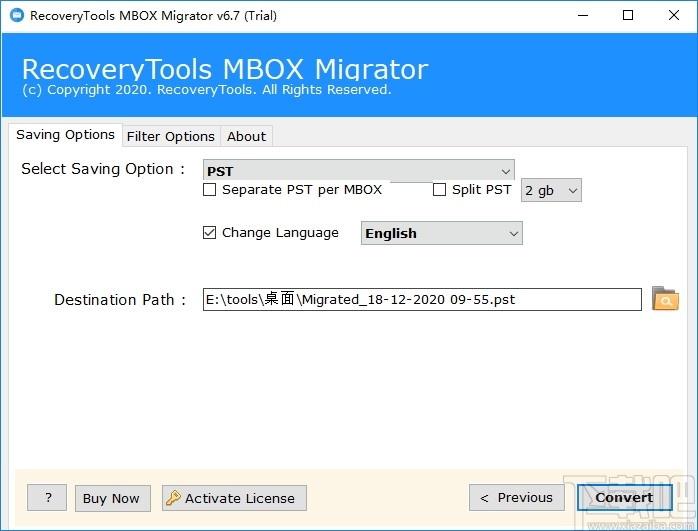This screenshot has height=531, width=698.
Task: Go to the About tab
Action: coord(247,136)
